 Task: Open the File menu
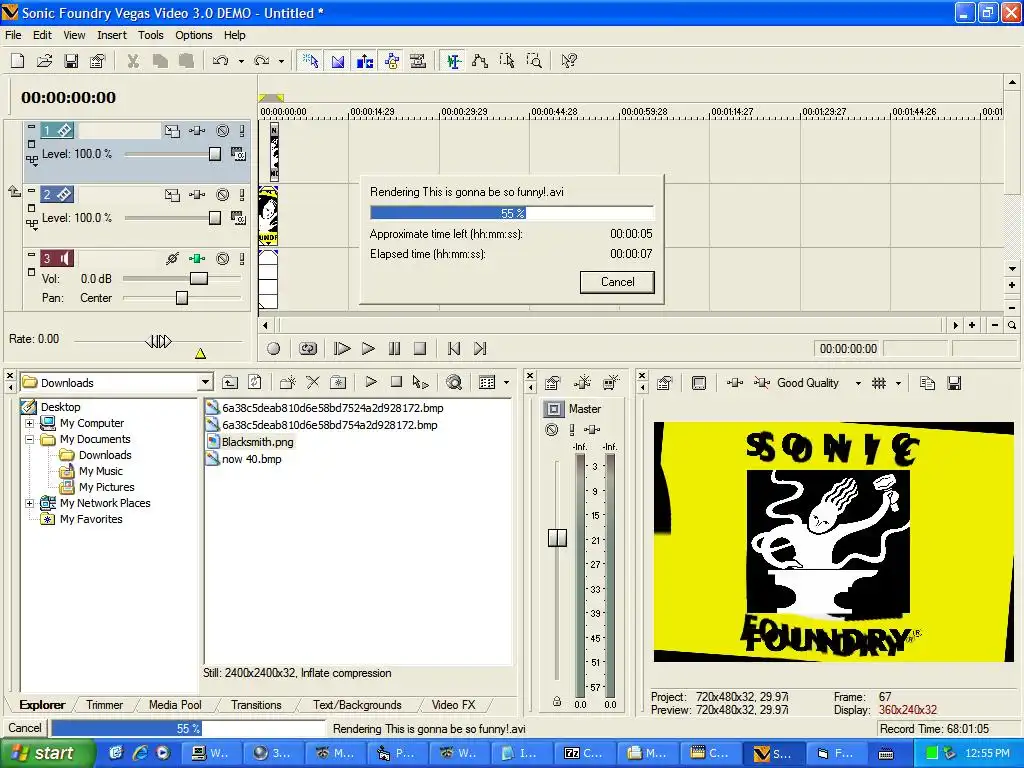tap(13, 35)
